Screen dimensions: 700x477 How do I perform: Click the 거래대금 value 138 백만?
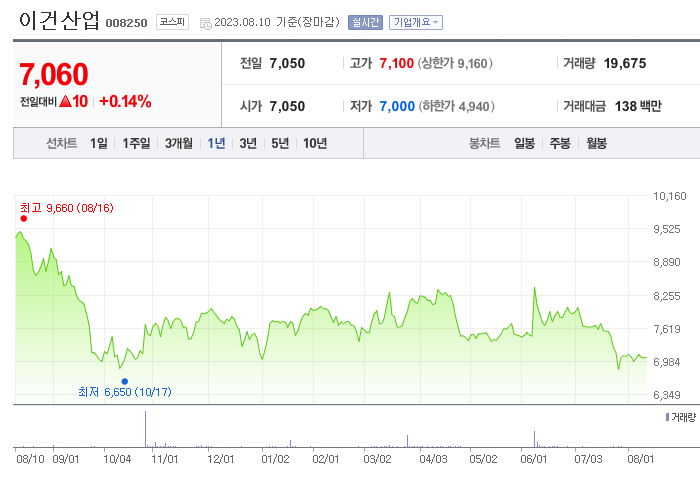pos(638,106)
